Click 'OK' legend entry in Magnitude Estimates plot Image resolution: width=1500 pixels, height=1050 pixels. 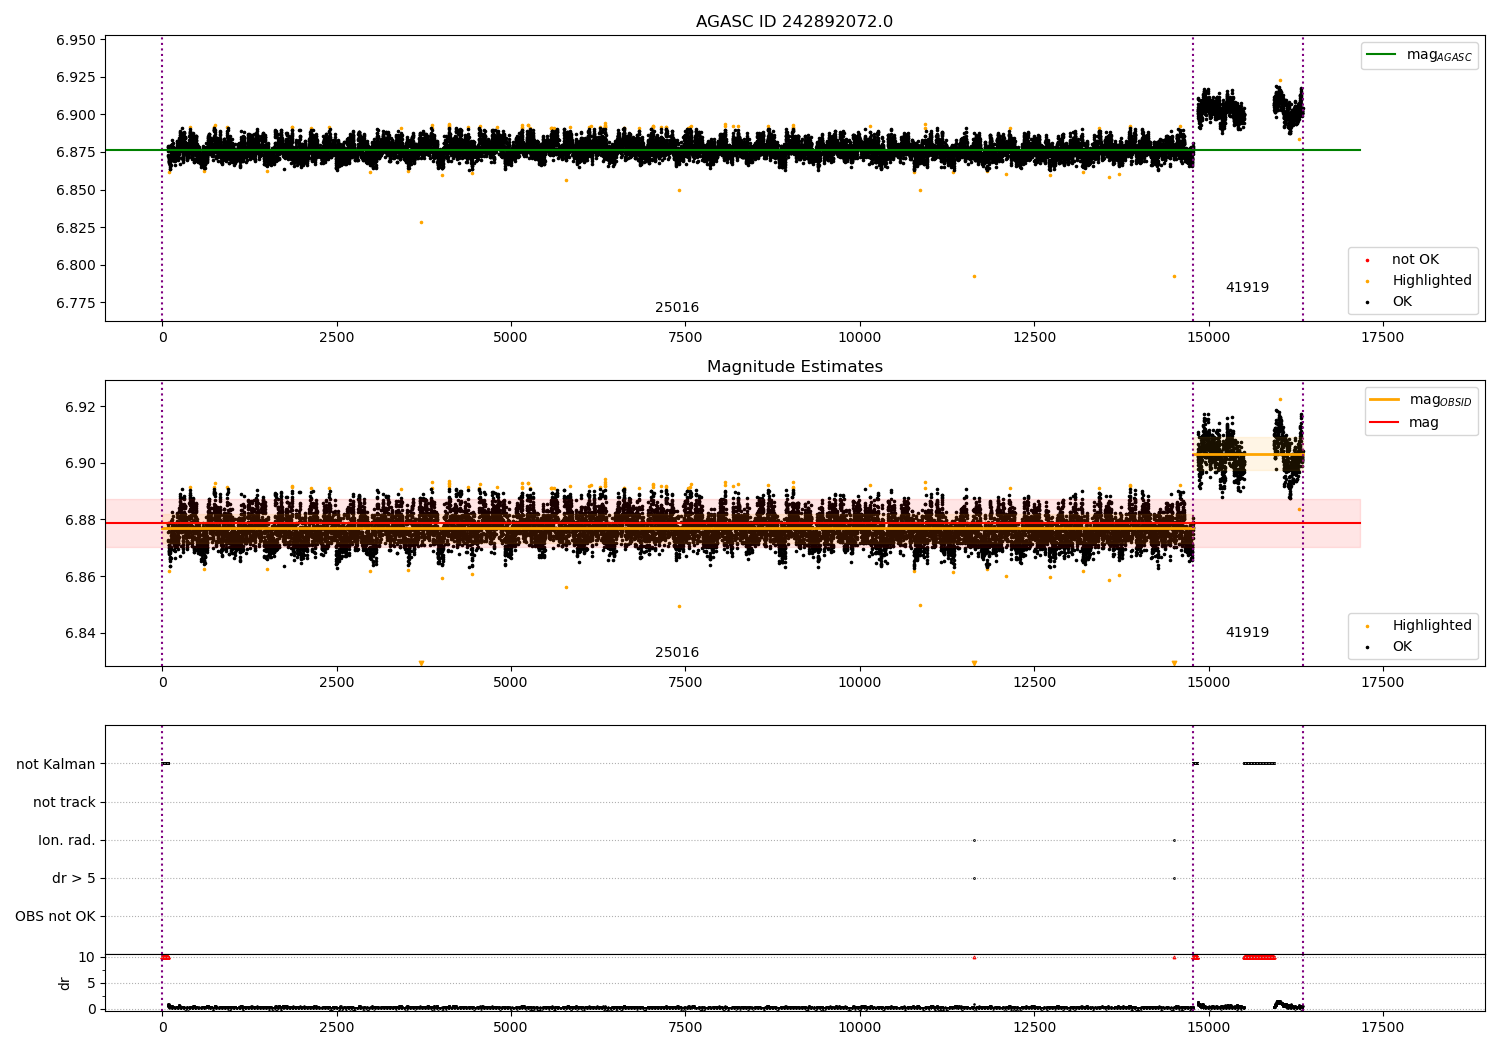pyautogui.click(x=1402, y=647)
